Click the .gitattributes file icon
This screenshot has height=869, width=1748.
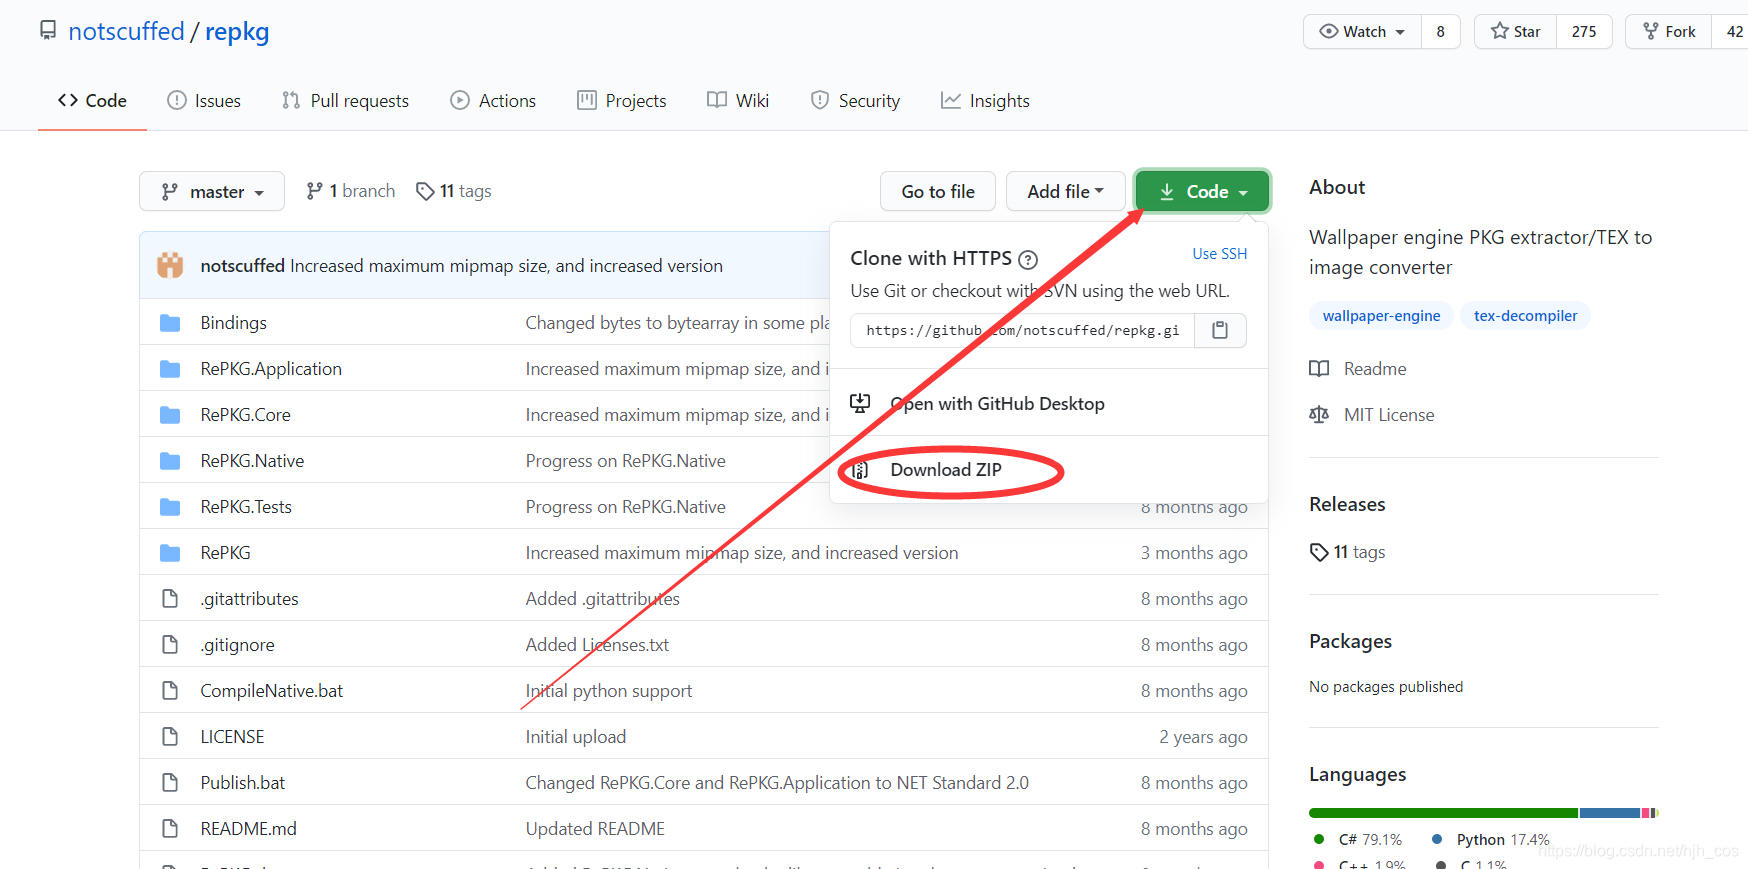tap(170, 599)
